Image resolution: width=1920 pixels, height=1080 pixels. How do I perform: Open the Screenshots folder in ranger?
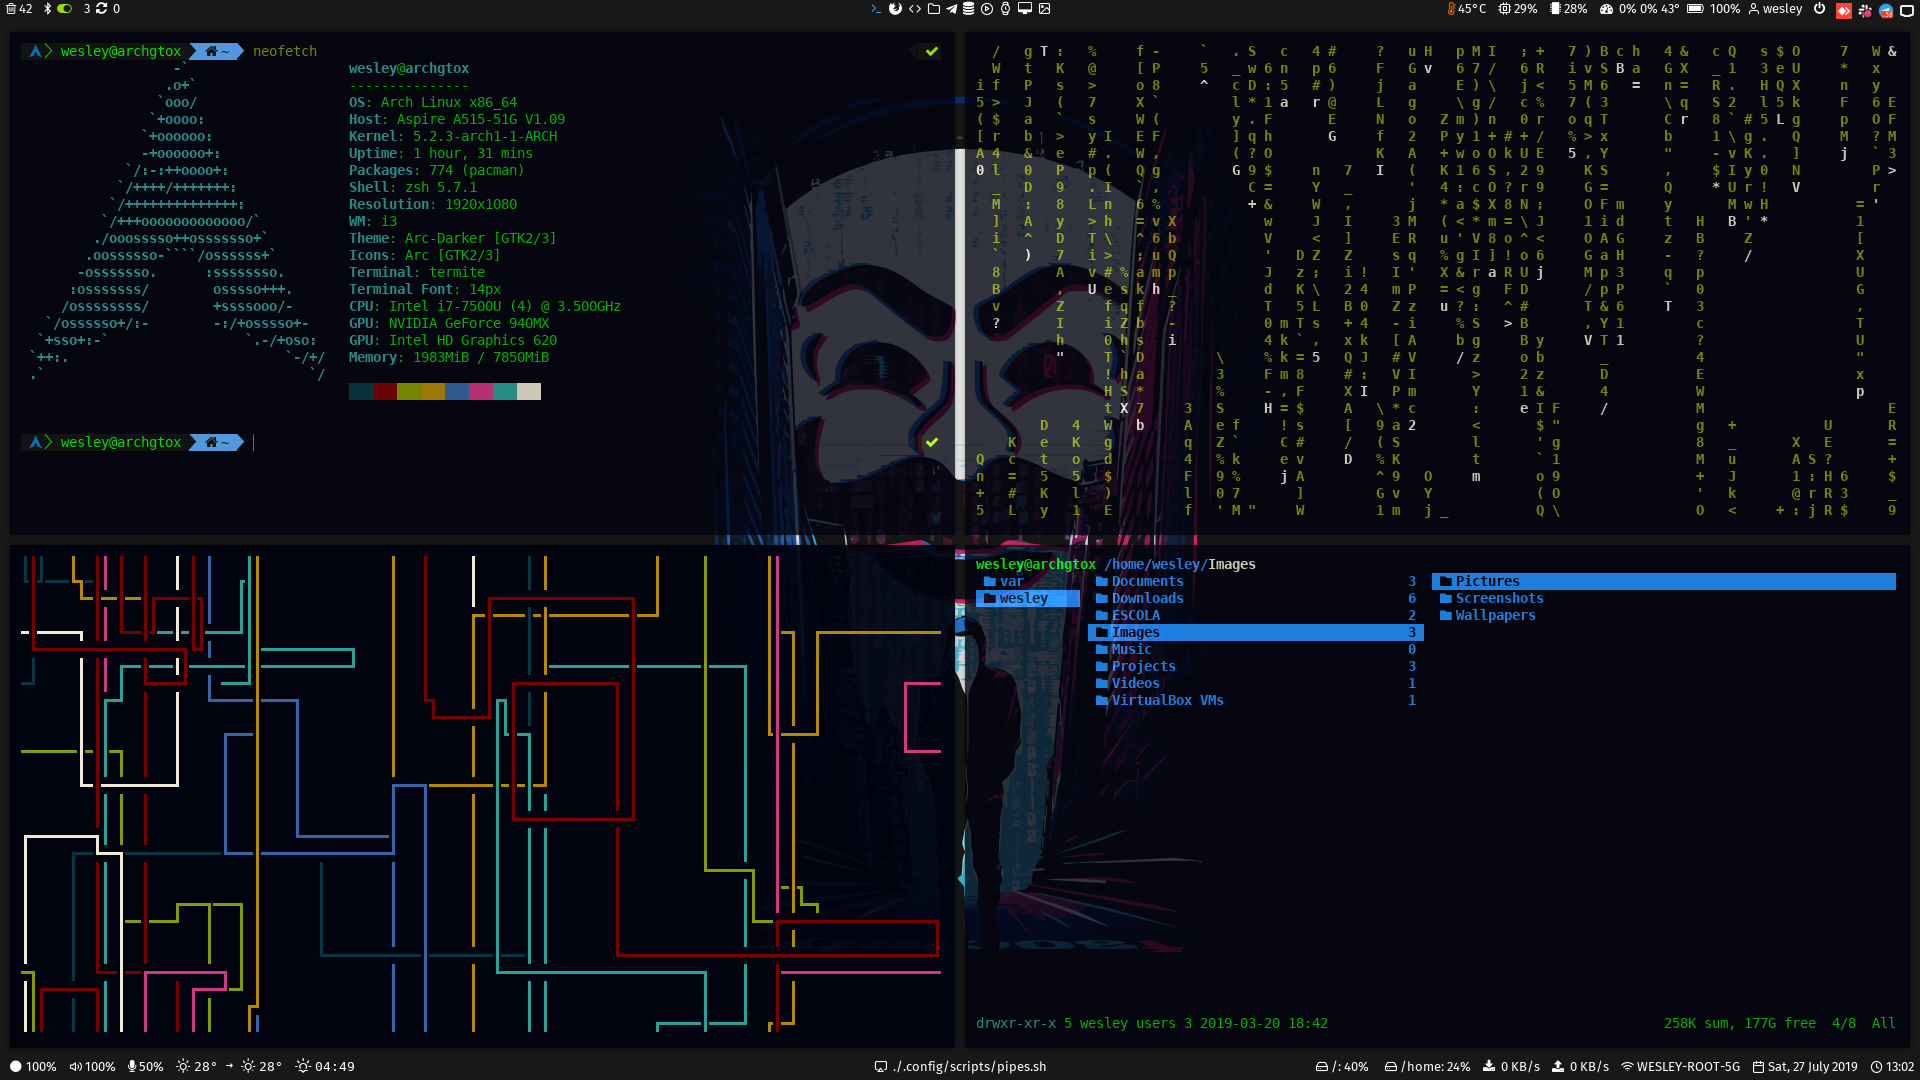pos(1499,598)
